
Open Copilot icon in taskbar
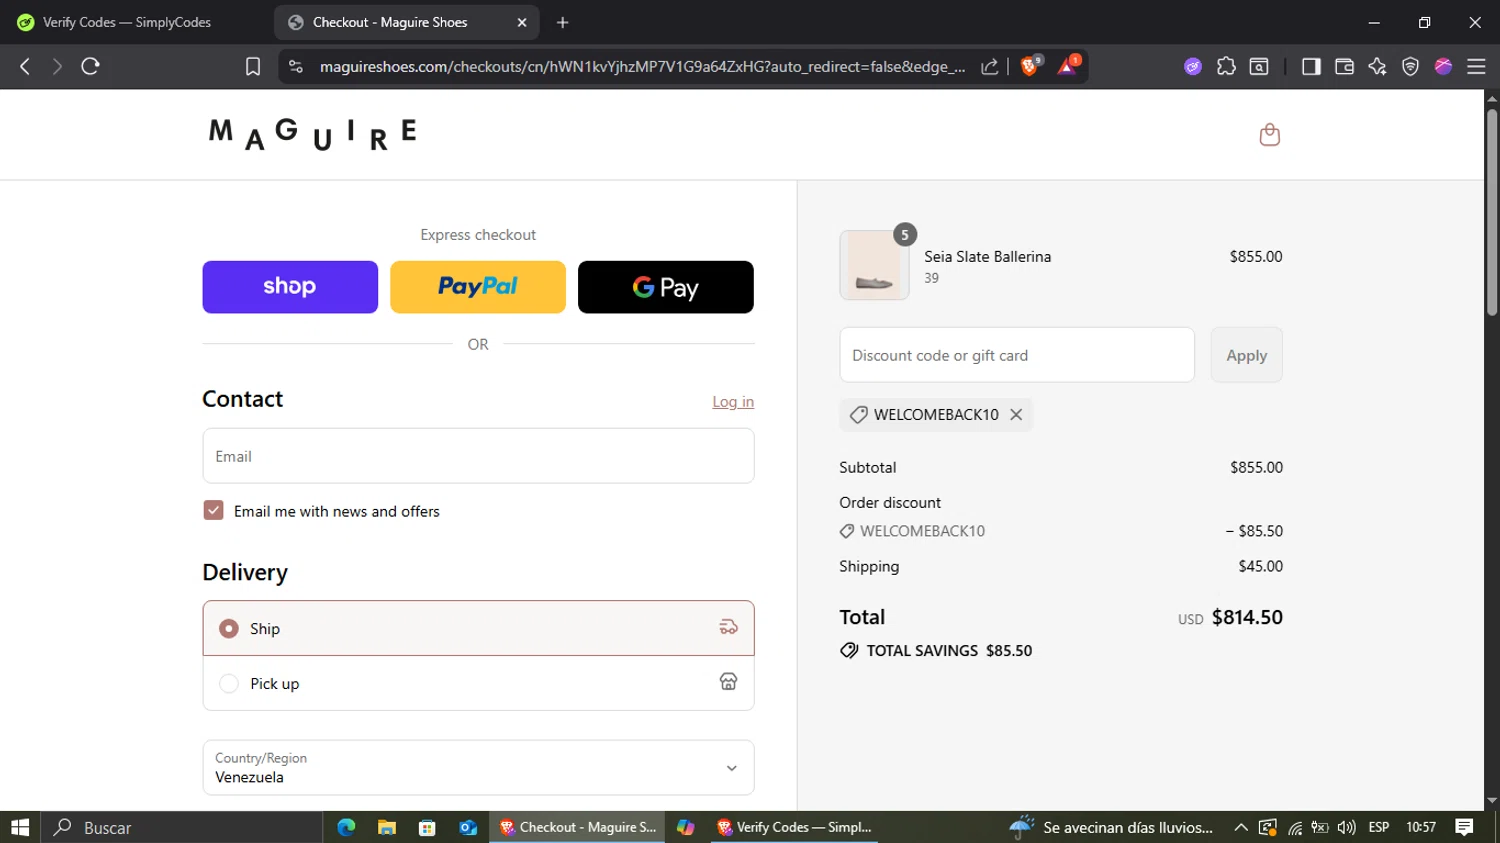685,827
